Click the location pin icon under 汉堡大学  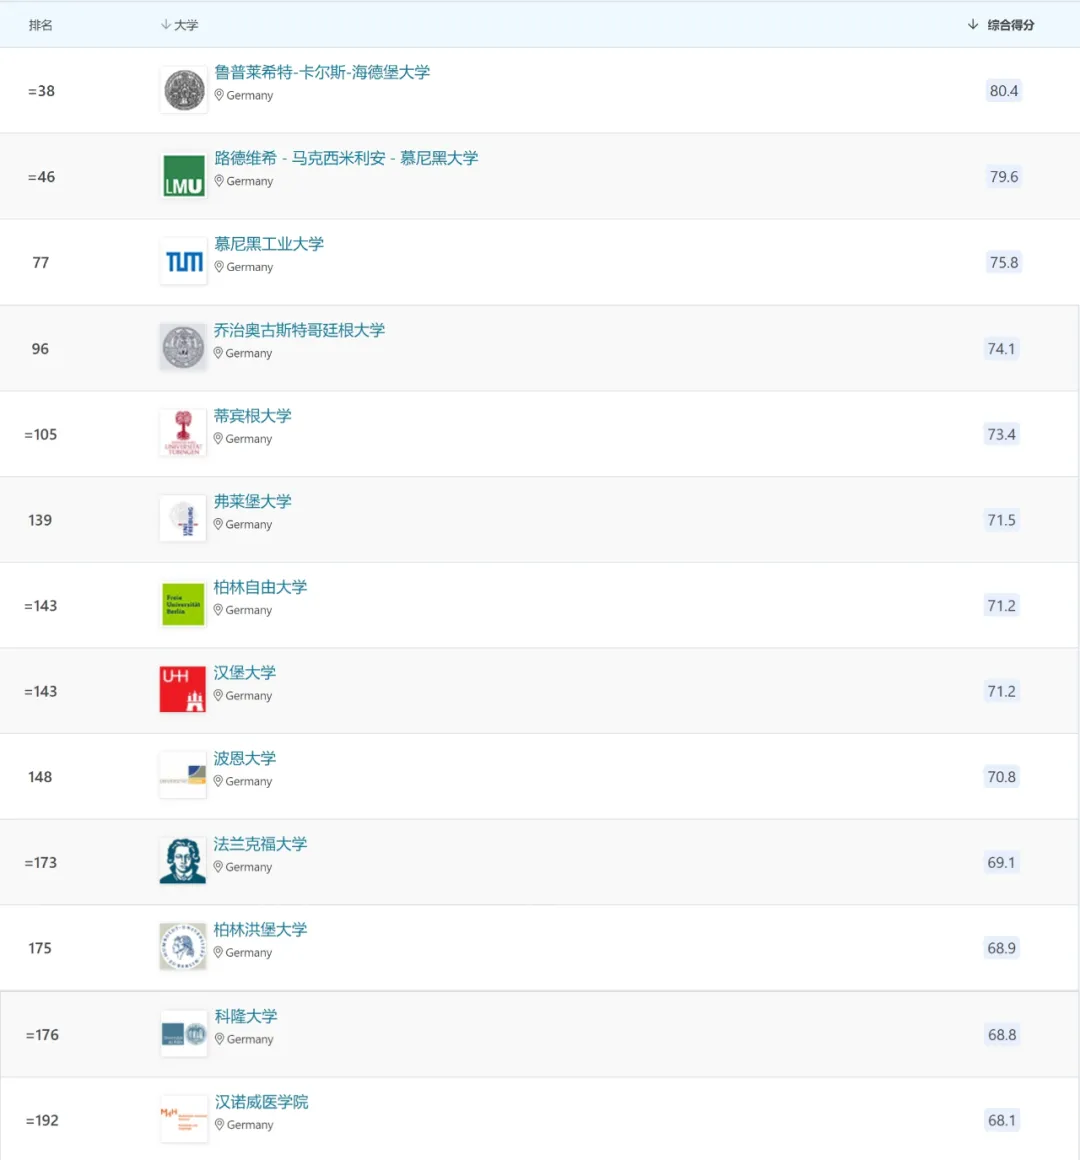[219, 696]
